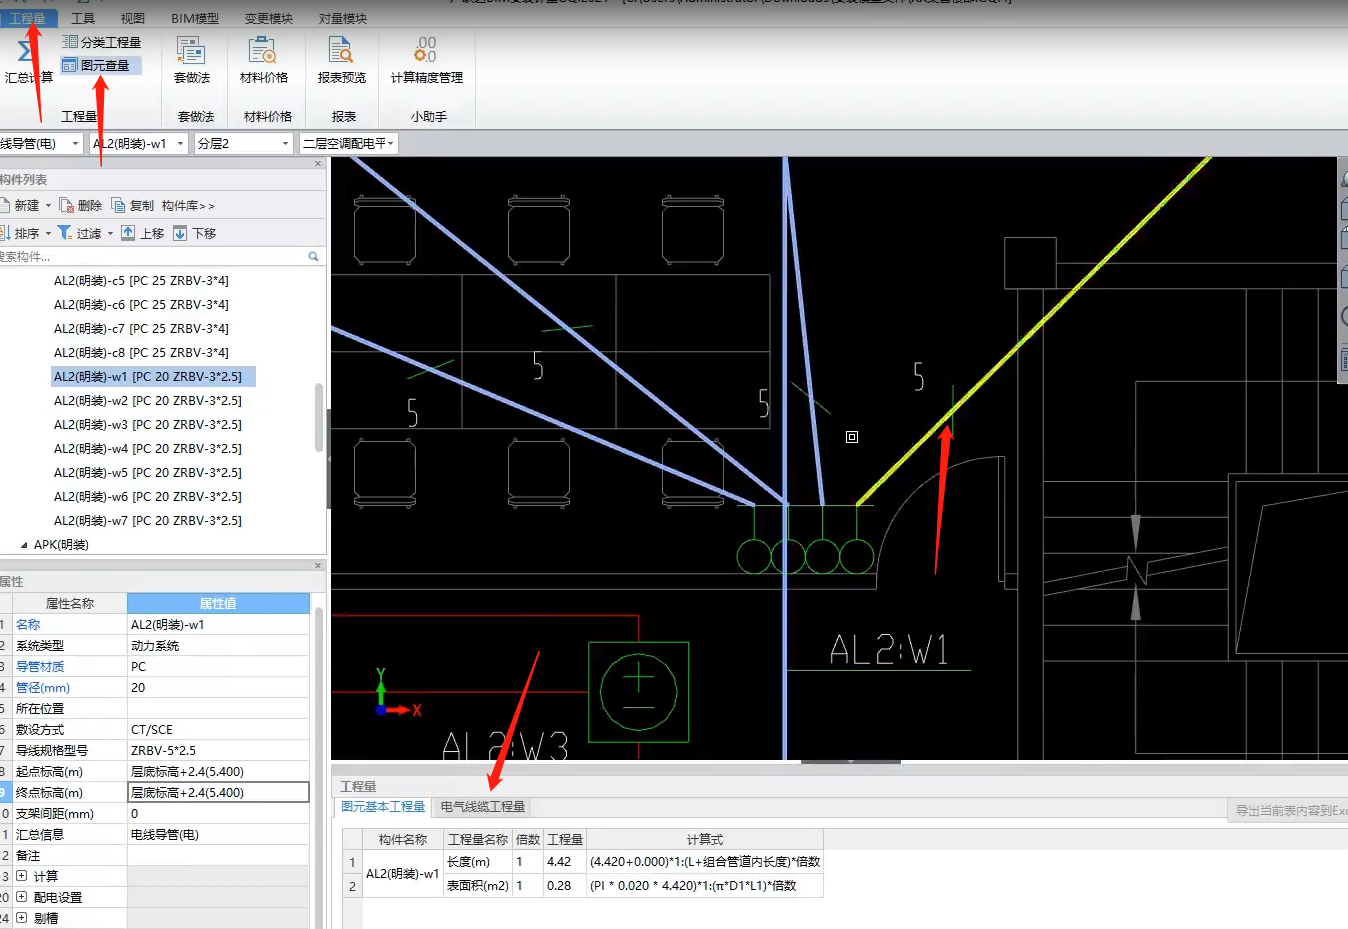This screenshot has height=929, width=1348.
Task: Open 套做法 ribbon icon
Action: [x=191, y=59]
